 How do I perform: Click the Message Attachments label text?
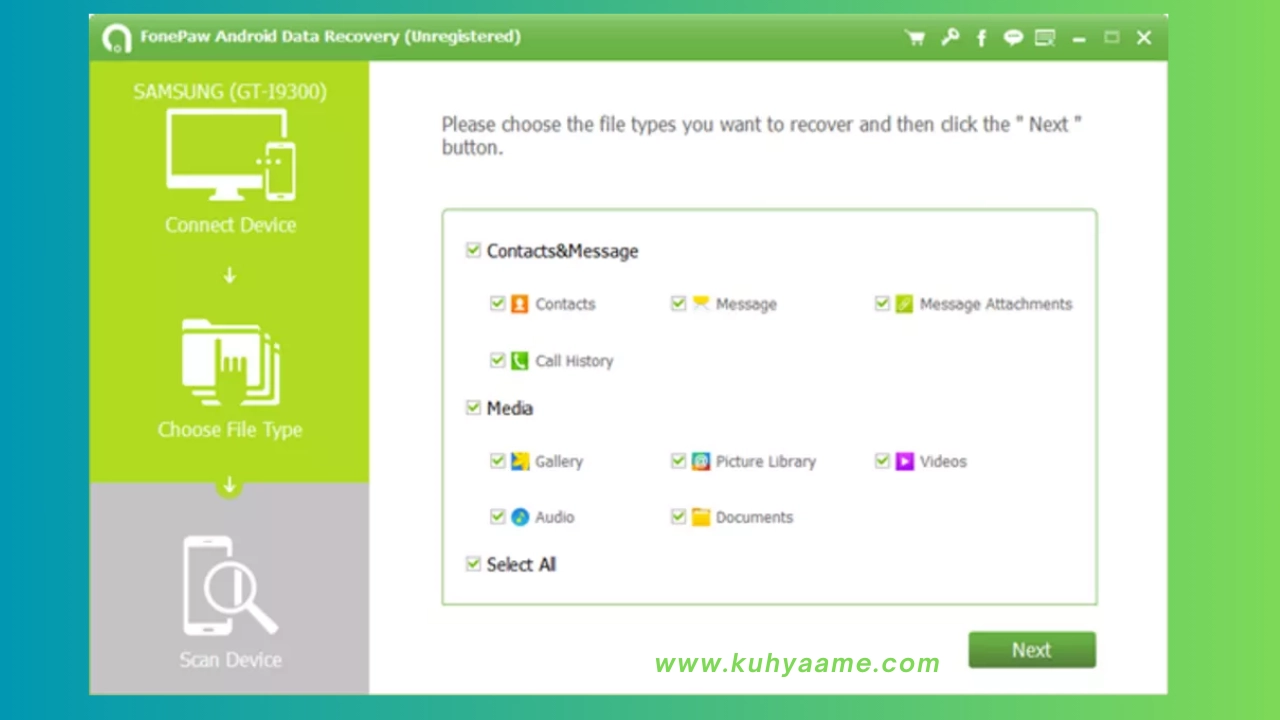coord(996,304)
